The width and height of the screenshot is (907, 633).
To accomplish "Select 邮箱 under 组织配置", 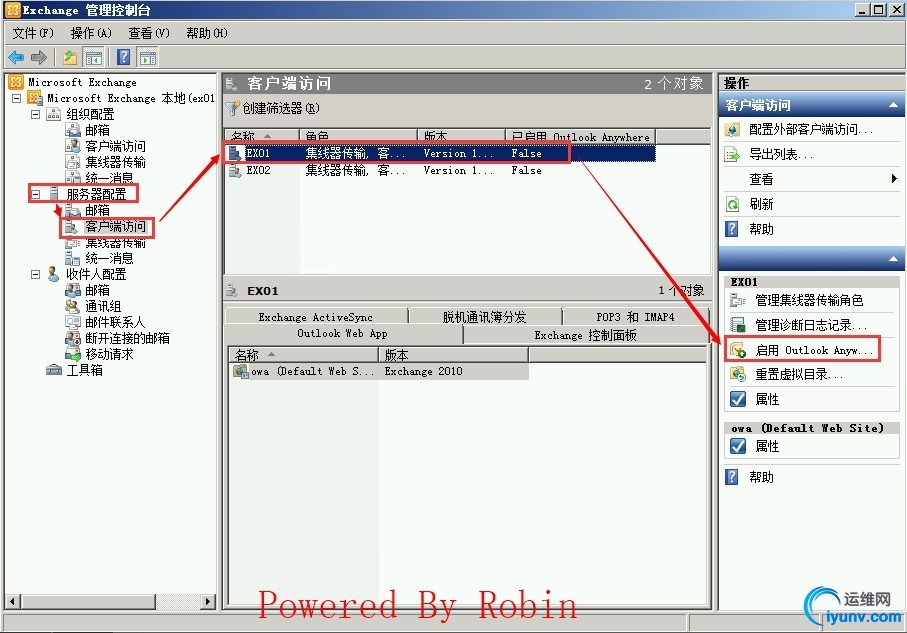I will point(97,130).
